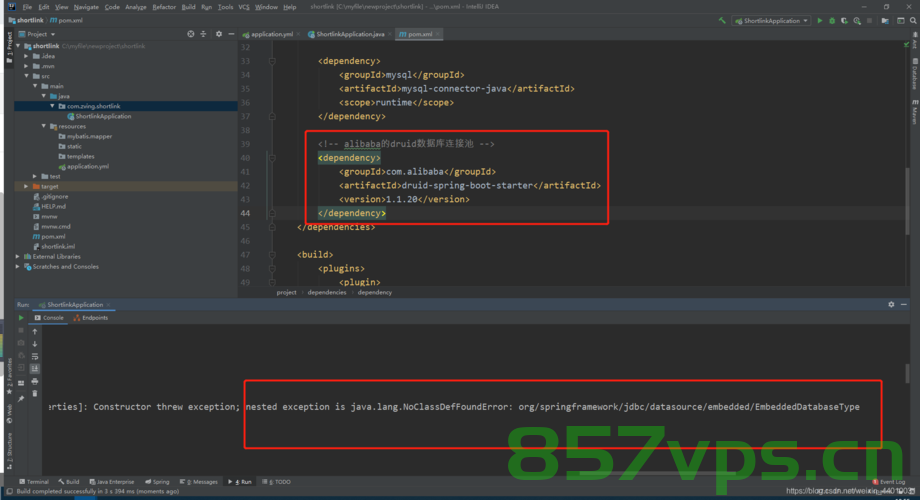The height and width of the screenshot is (500, 920).
Task: Open the VCS menu
Action: (x=243, y=7)
